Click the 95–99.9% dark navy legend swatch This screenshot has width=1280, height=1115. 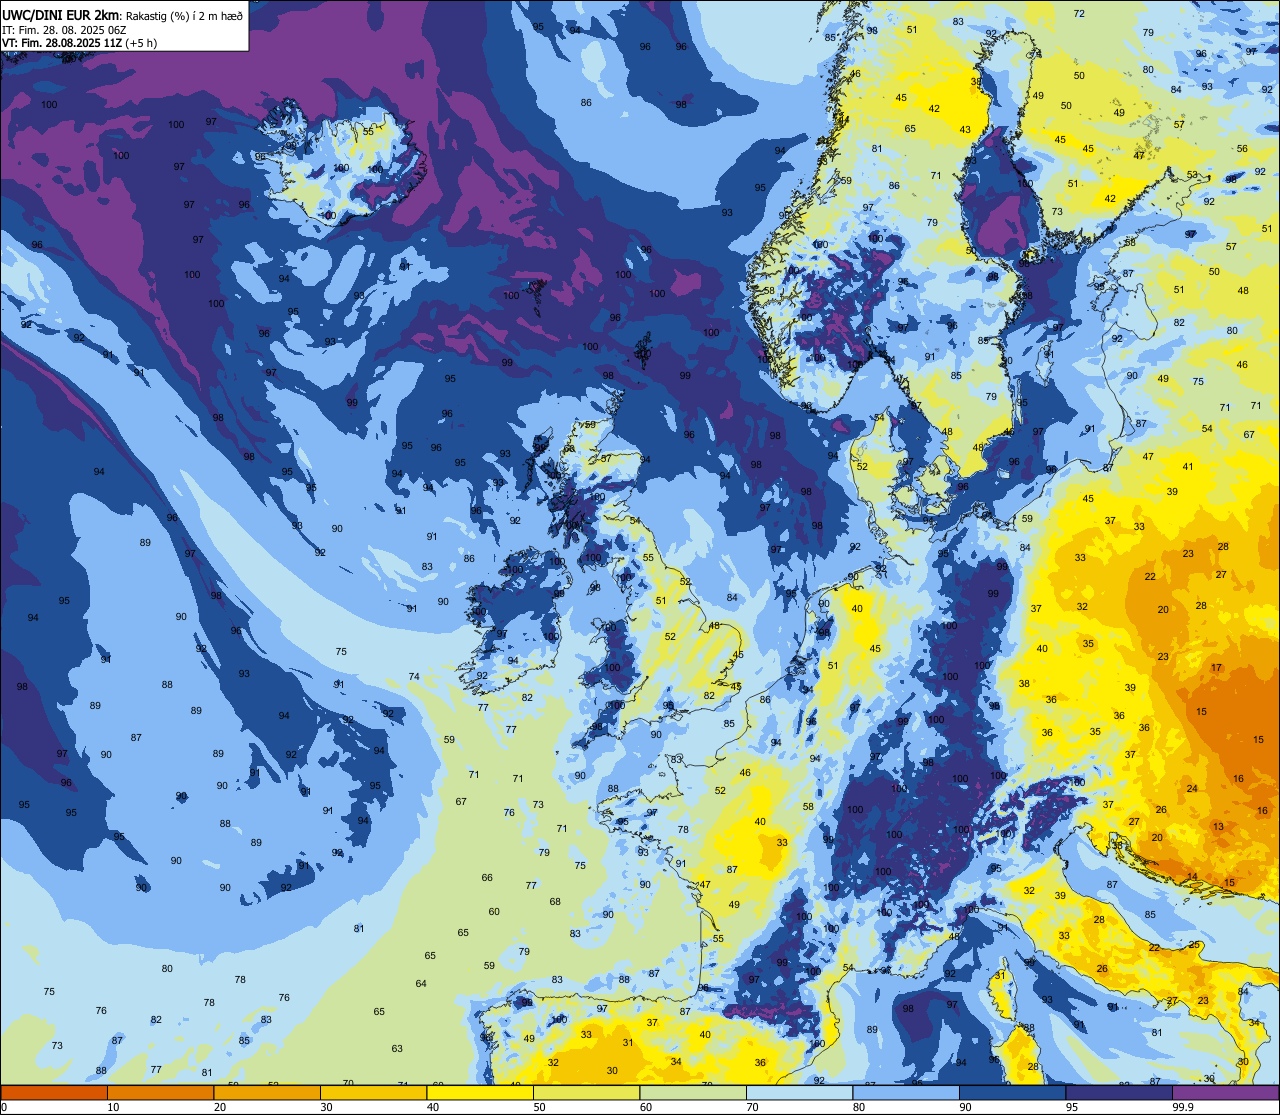(1119, 1092)
